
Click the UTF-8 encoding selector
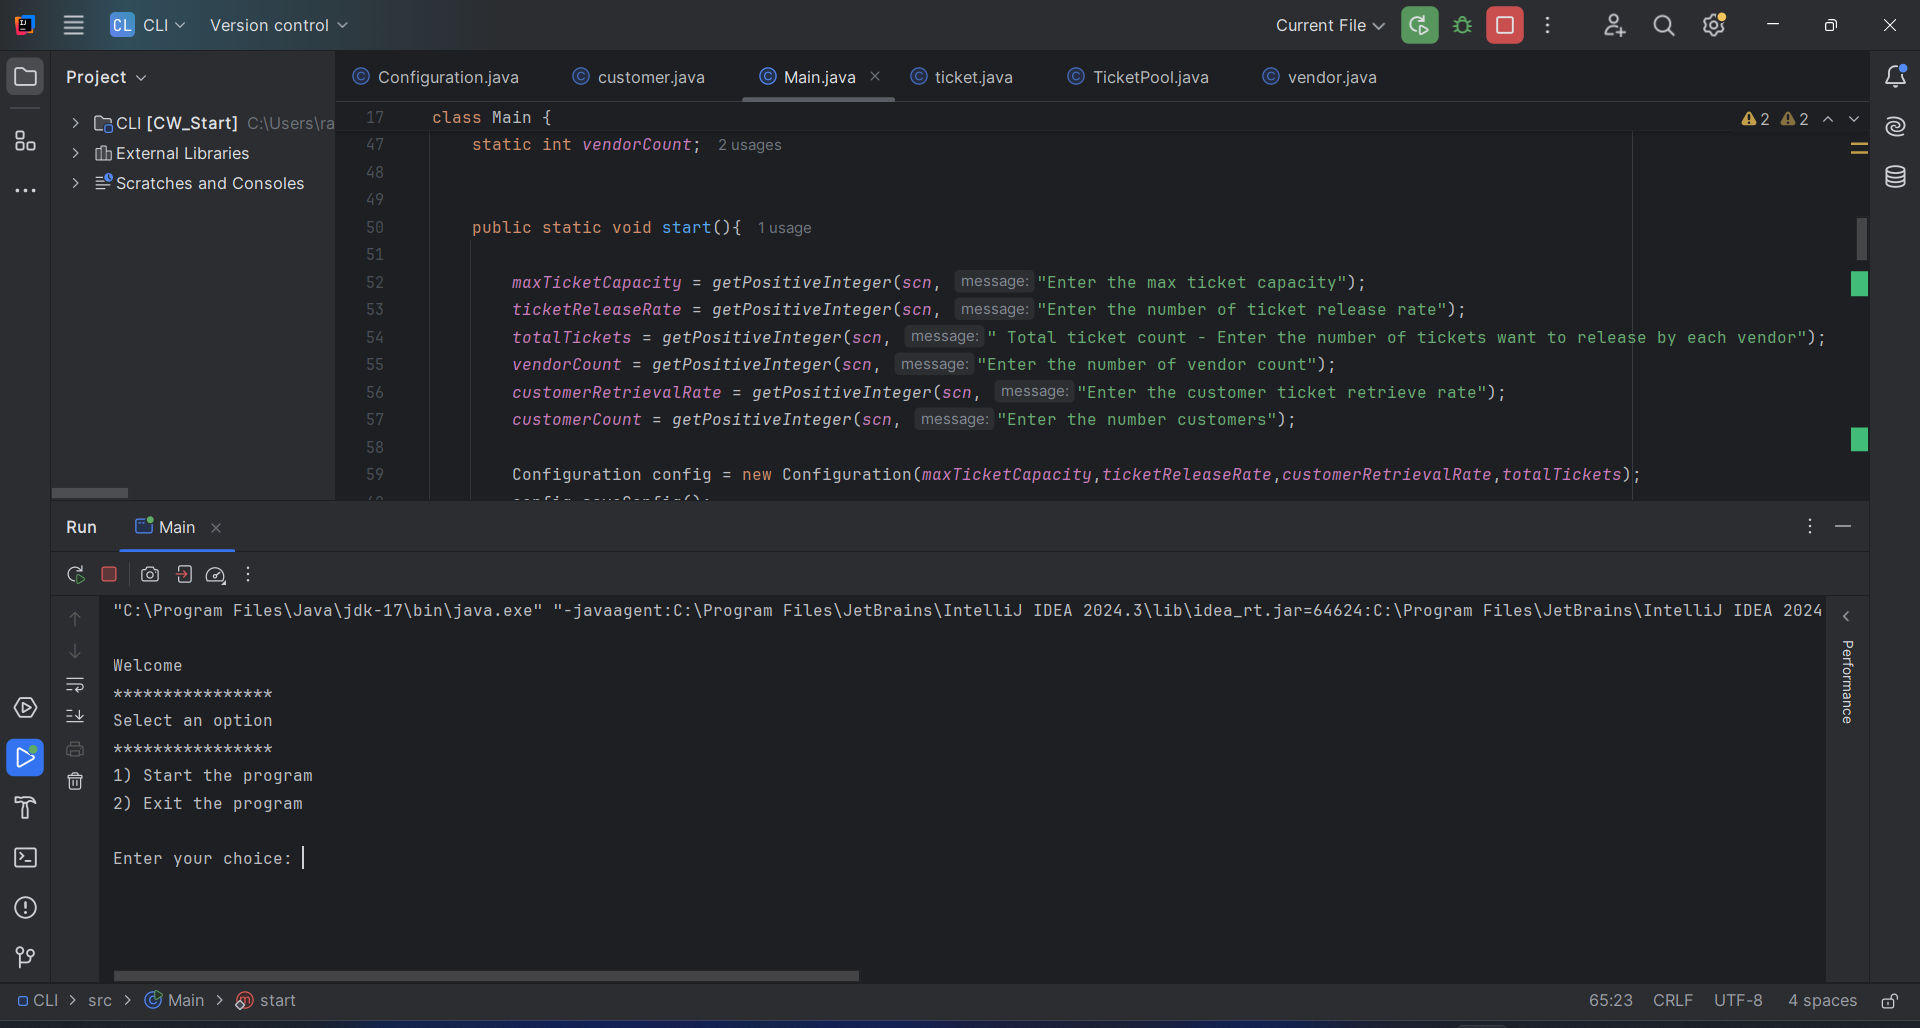click(1737, 1000)
